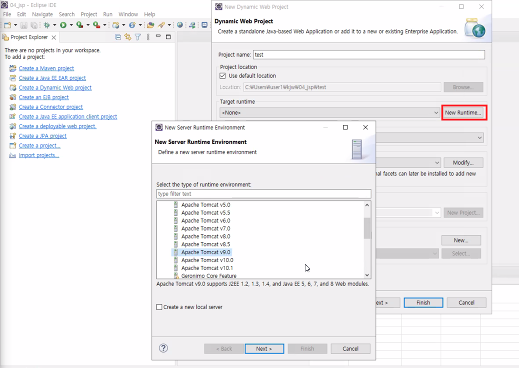Open the Help menu

click(149, 14)
